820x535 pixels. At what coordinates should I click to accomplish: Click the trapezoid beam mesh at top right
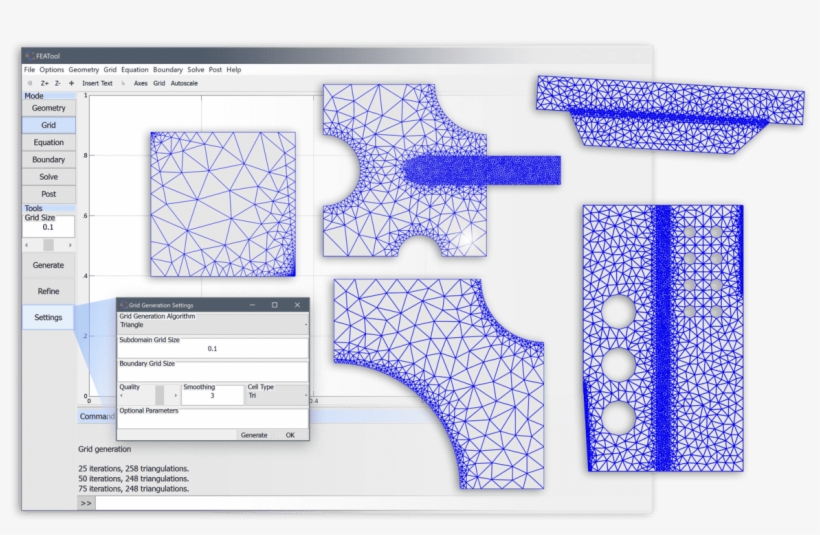tap(670, 115)
